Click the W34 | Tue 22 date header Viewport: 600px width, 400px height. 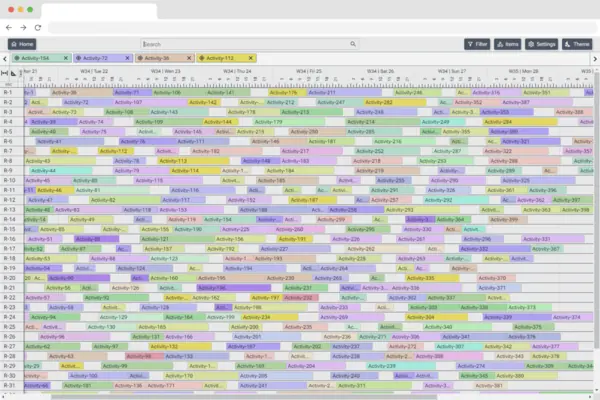tap(94, 71)
